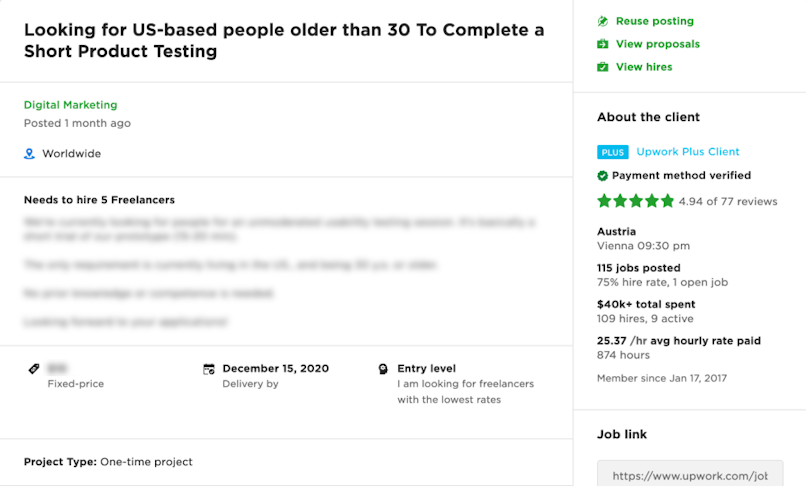Click the 115 jobs posted stat
The width and height of the screenshot is (806, 487).
638,268
